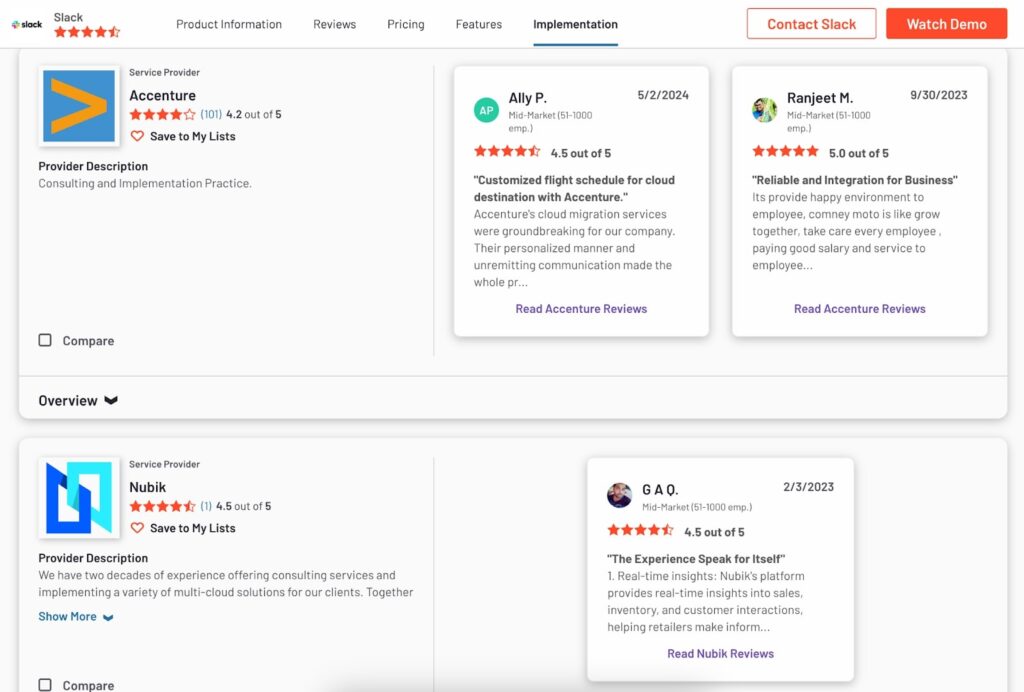Click the date 2/3/2023
The image size is (1024, 692).
tap(808, 487)
